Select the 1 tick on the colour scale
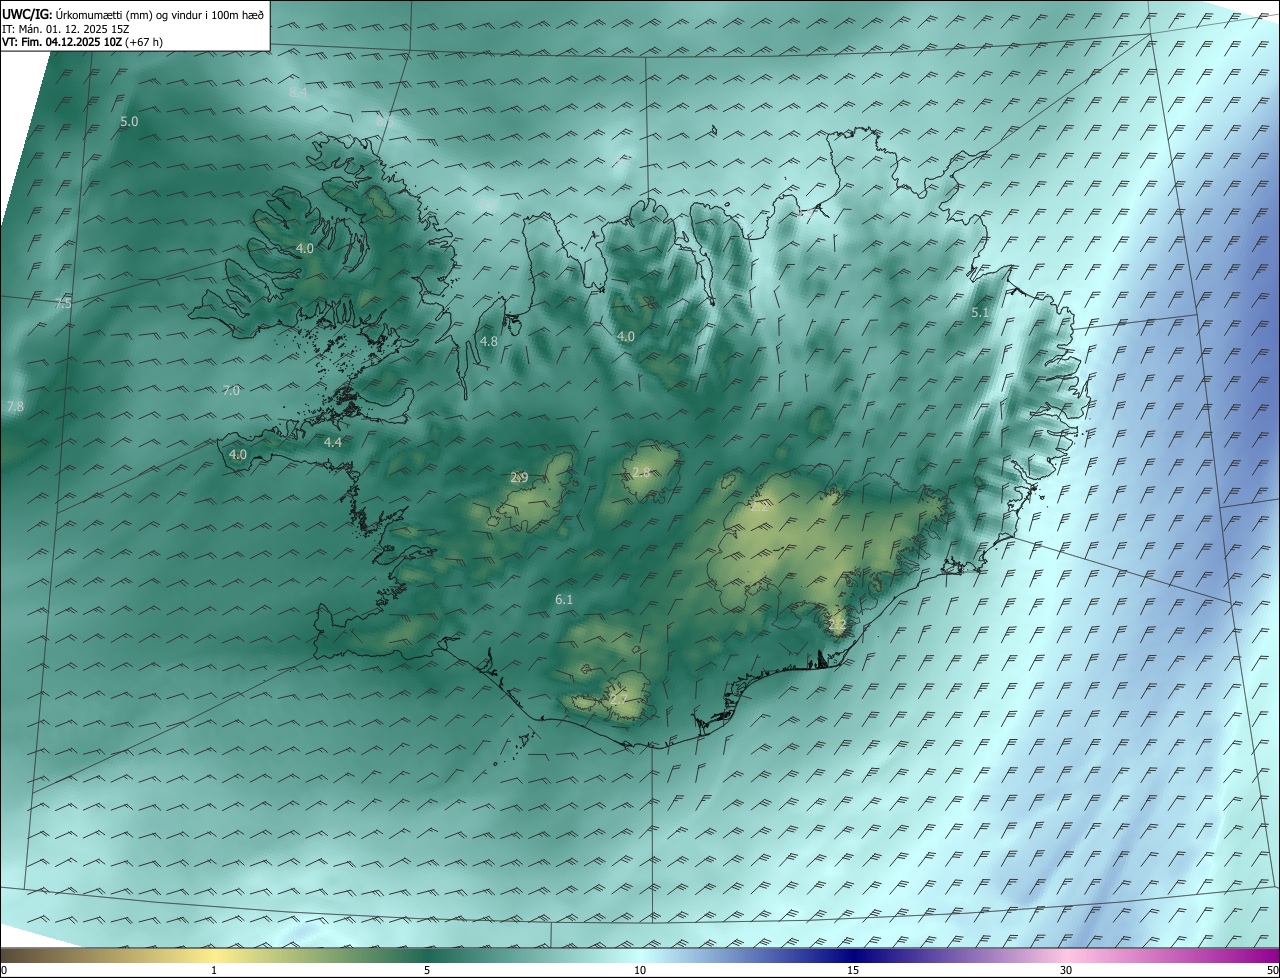 (x=214, y=971)
